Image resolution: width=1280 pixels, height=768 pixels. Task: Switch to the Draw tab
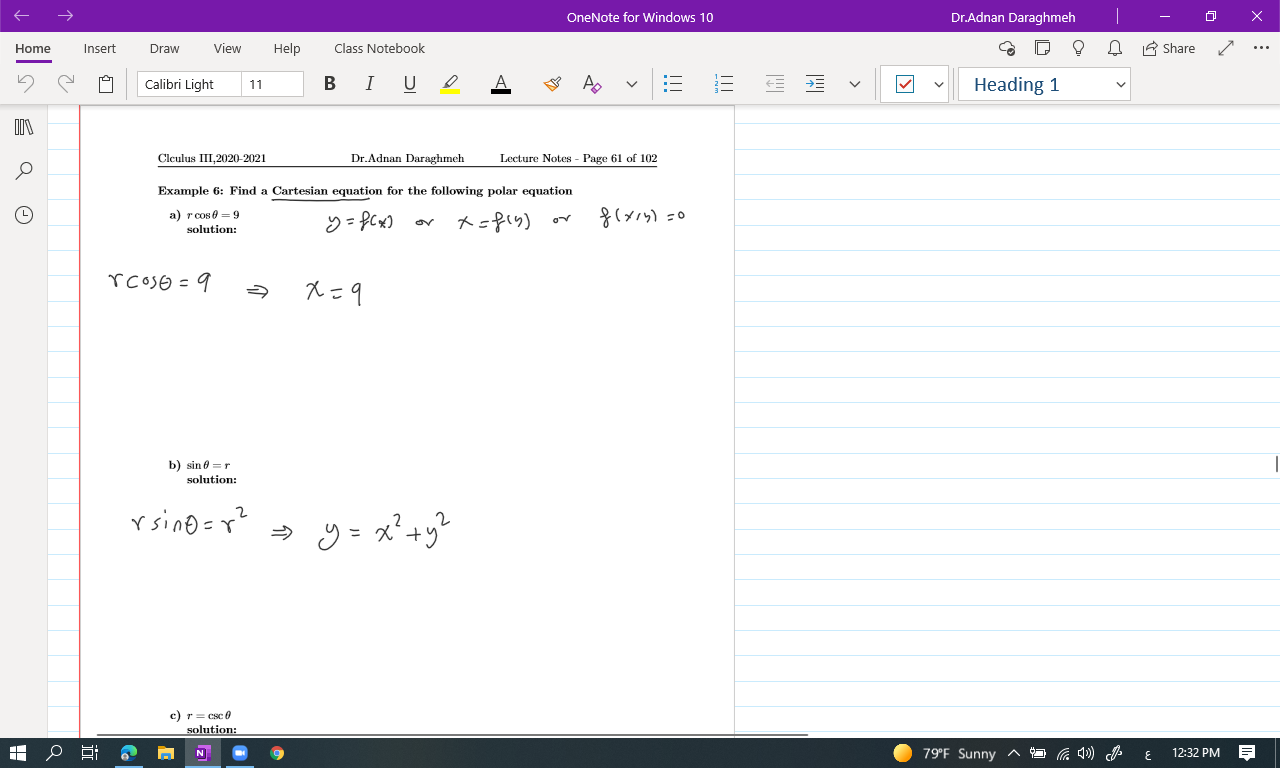[164, 48]
